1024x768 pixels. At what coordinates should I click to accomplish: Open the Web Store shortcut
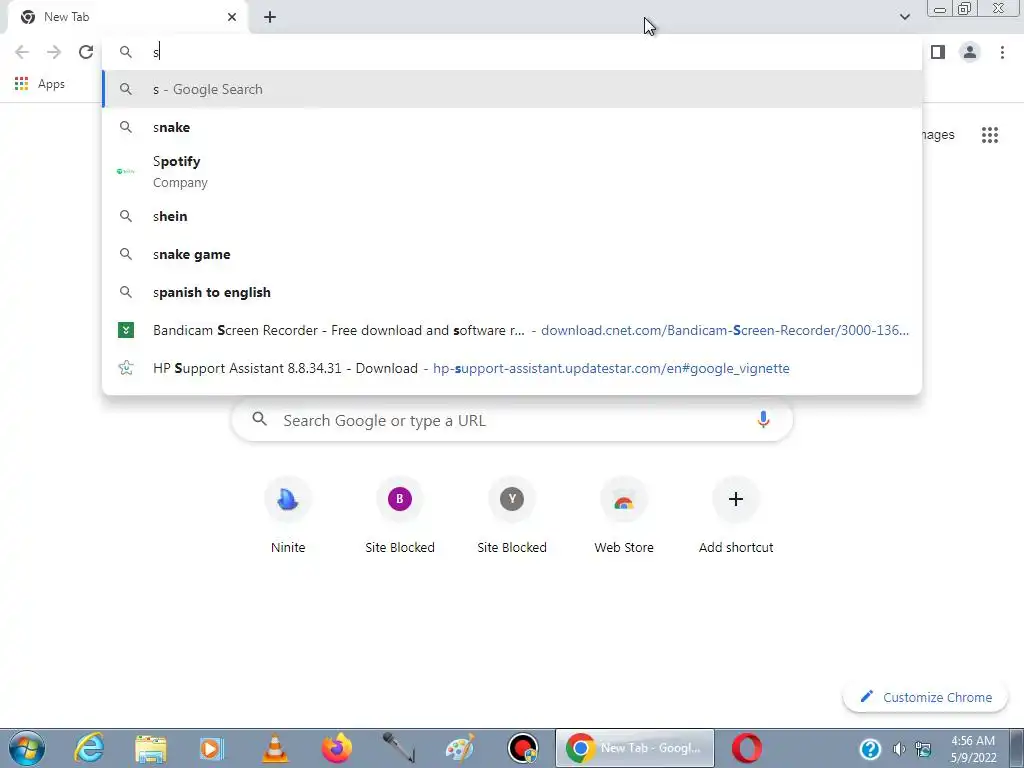point(624,516)
